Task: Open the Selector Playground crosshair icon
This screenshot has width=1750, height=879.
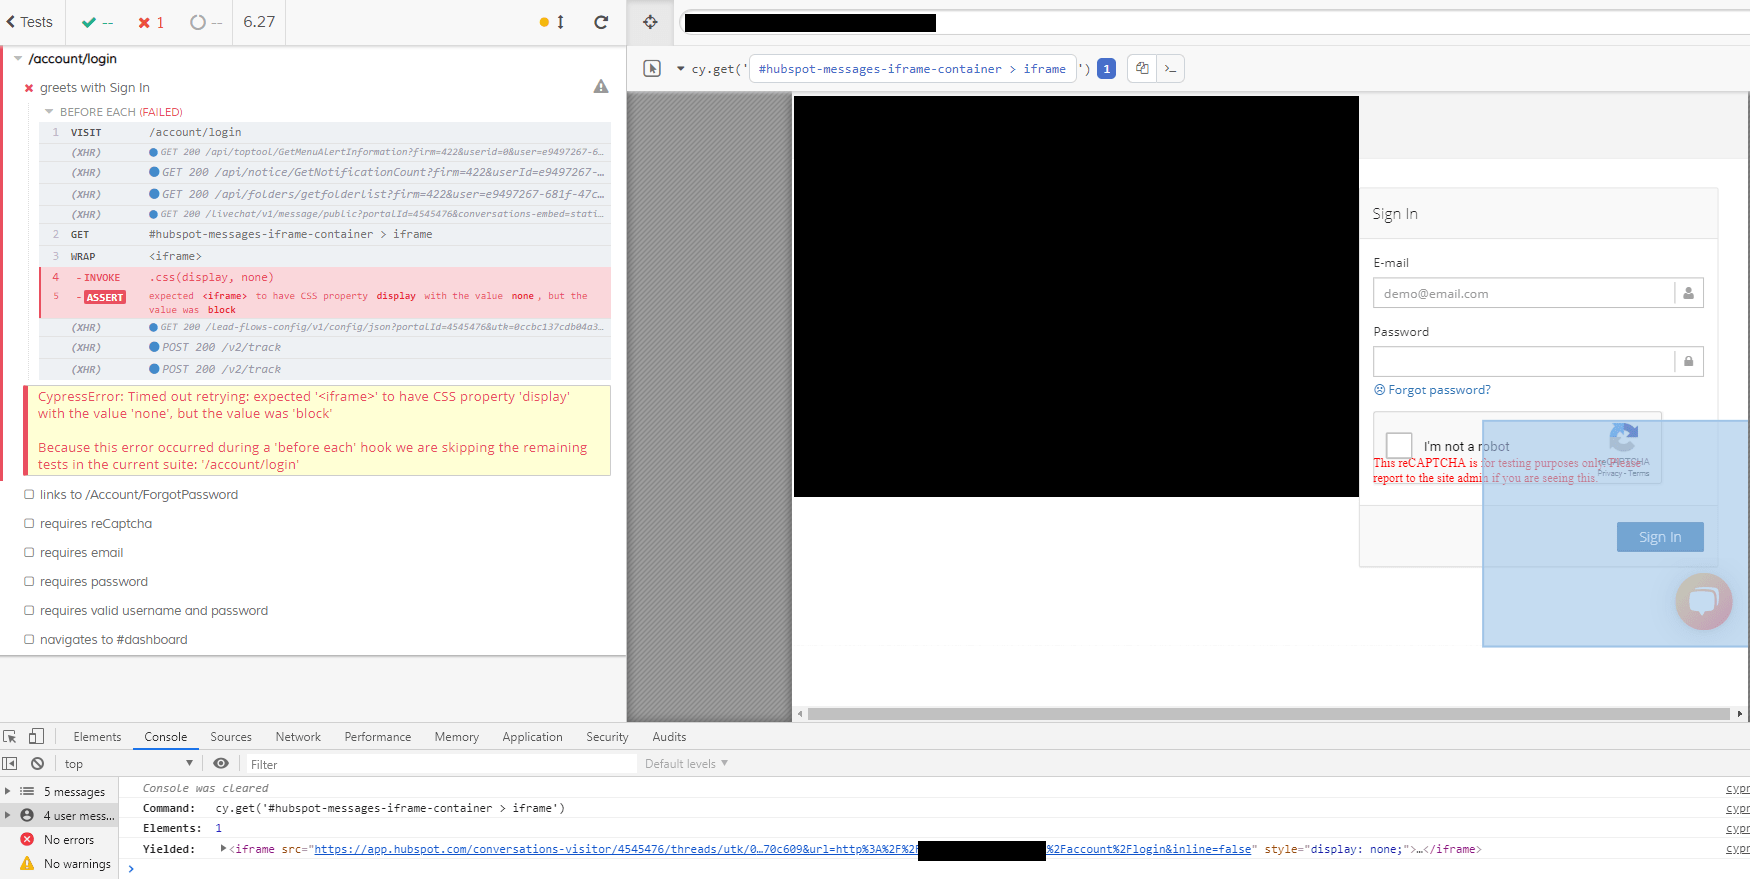Action: click(x=650, y=22)
